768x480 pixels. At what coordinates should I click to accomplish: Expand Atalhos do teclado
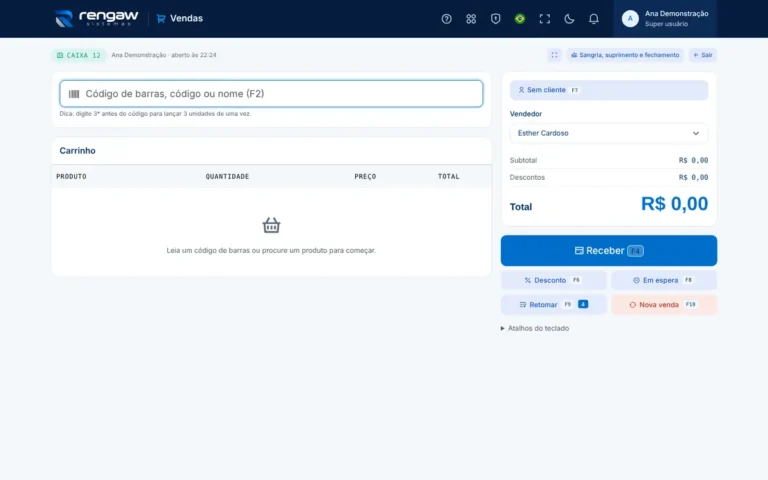click(x=535, y=328)
